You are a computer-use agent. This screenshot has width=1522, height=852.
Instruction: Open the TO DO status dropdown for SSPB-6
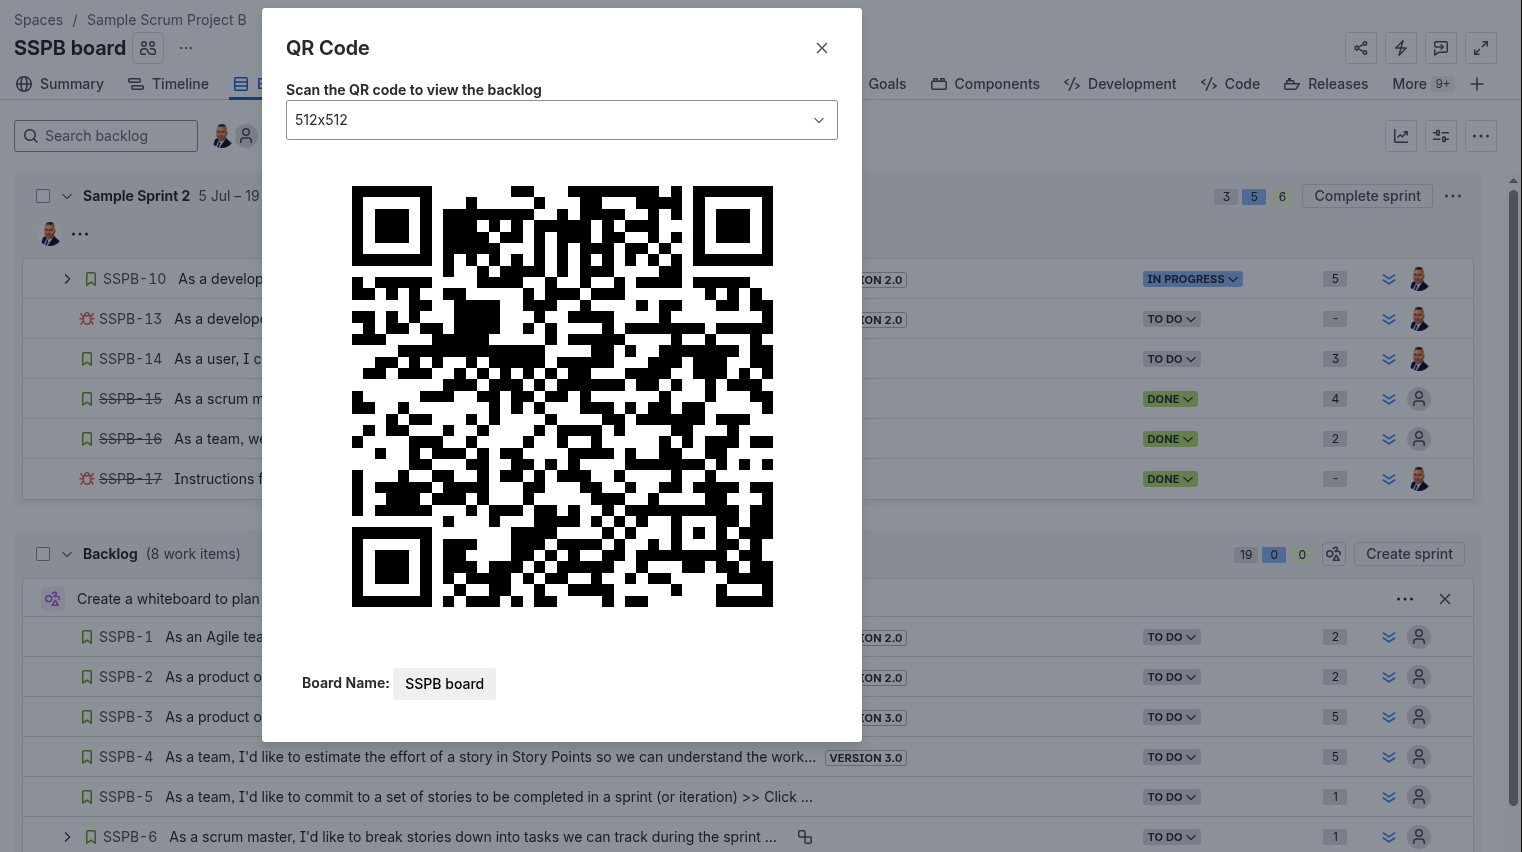click(1172, 837)
